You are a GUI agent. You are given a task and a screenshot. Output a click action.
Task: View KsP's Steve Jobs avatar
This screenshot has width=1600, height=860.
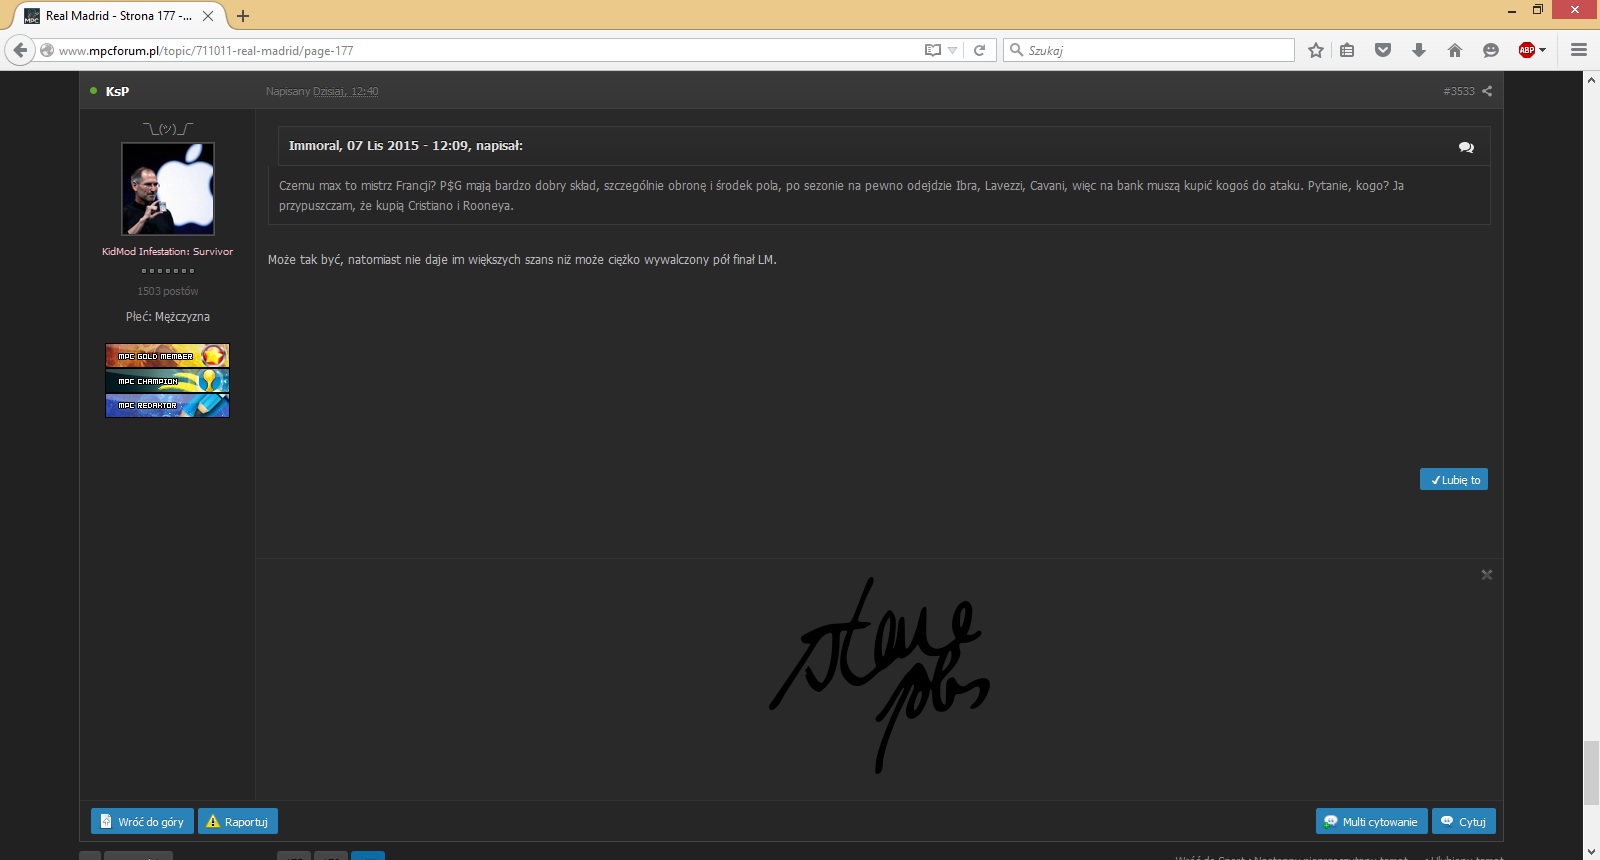pos(168,189)
